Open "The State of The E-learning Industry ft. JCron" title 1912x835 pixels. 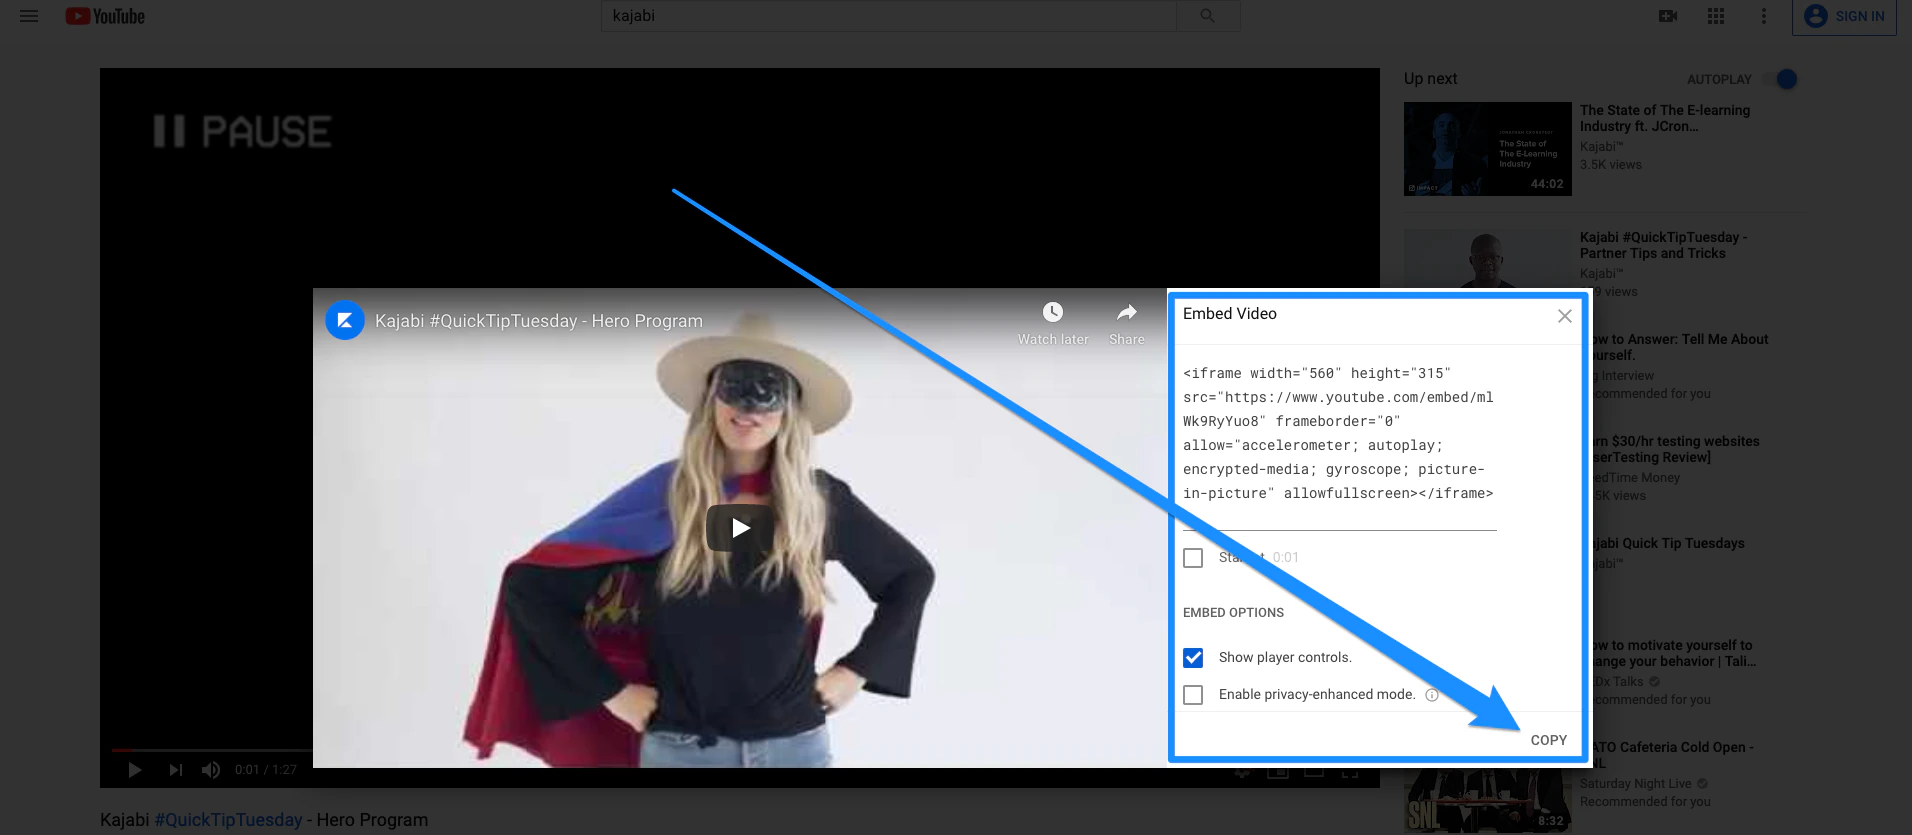[1665, 118]
